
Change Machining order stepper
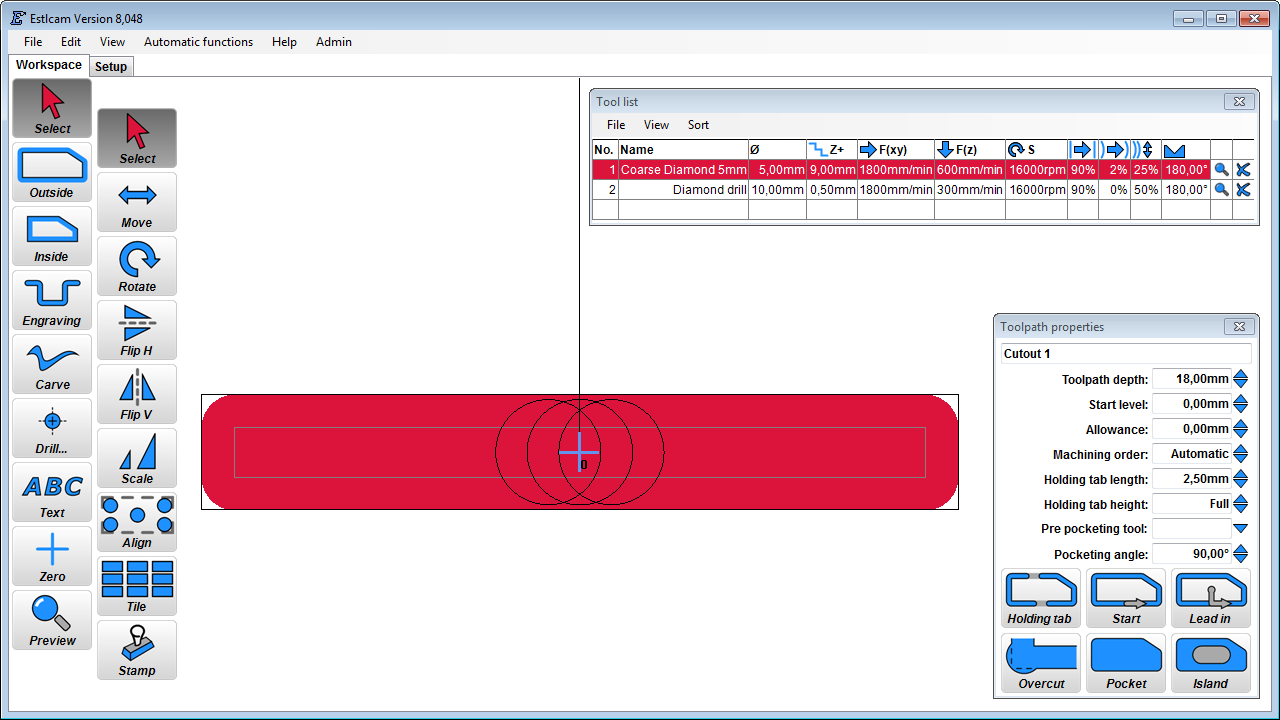coord(1241,454)
